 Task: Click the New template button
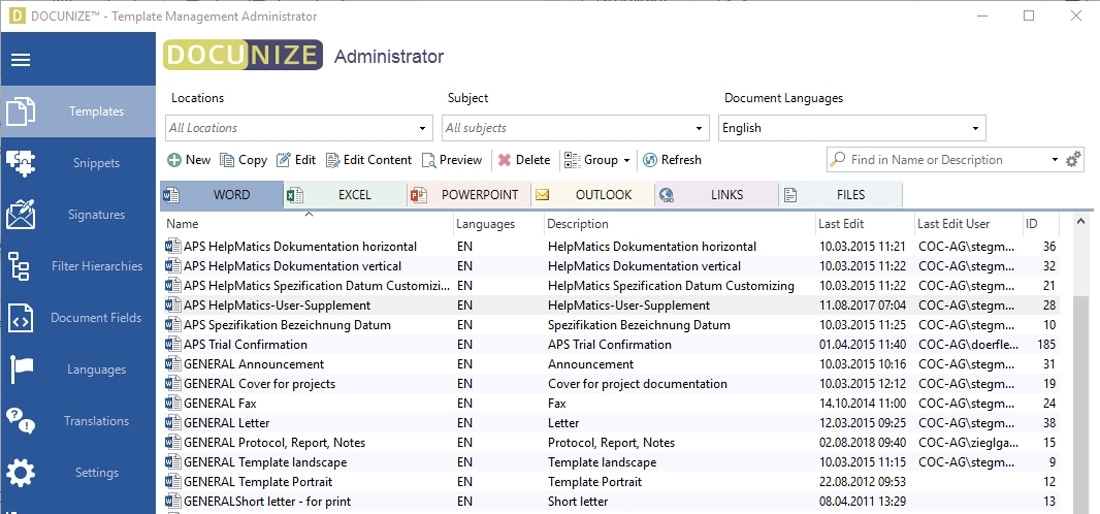[x=188, y=160]
